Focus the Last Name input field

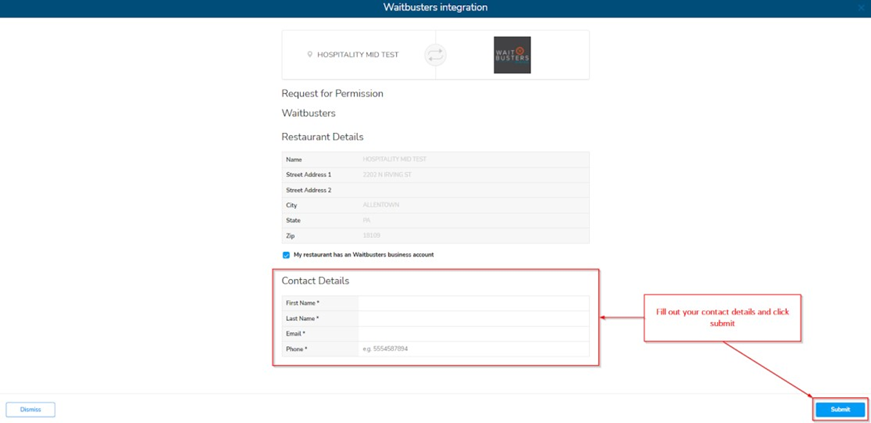click(474, 319)
